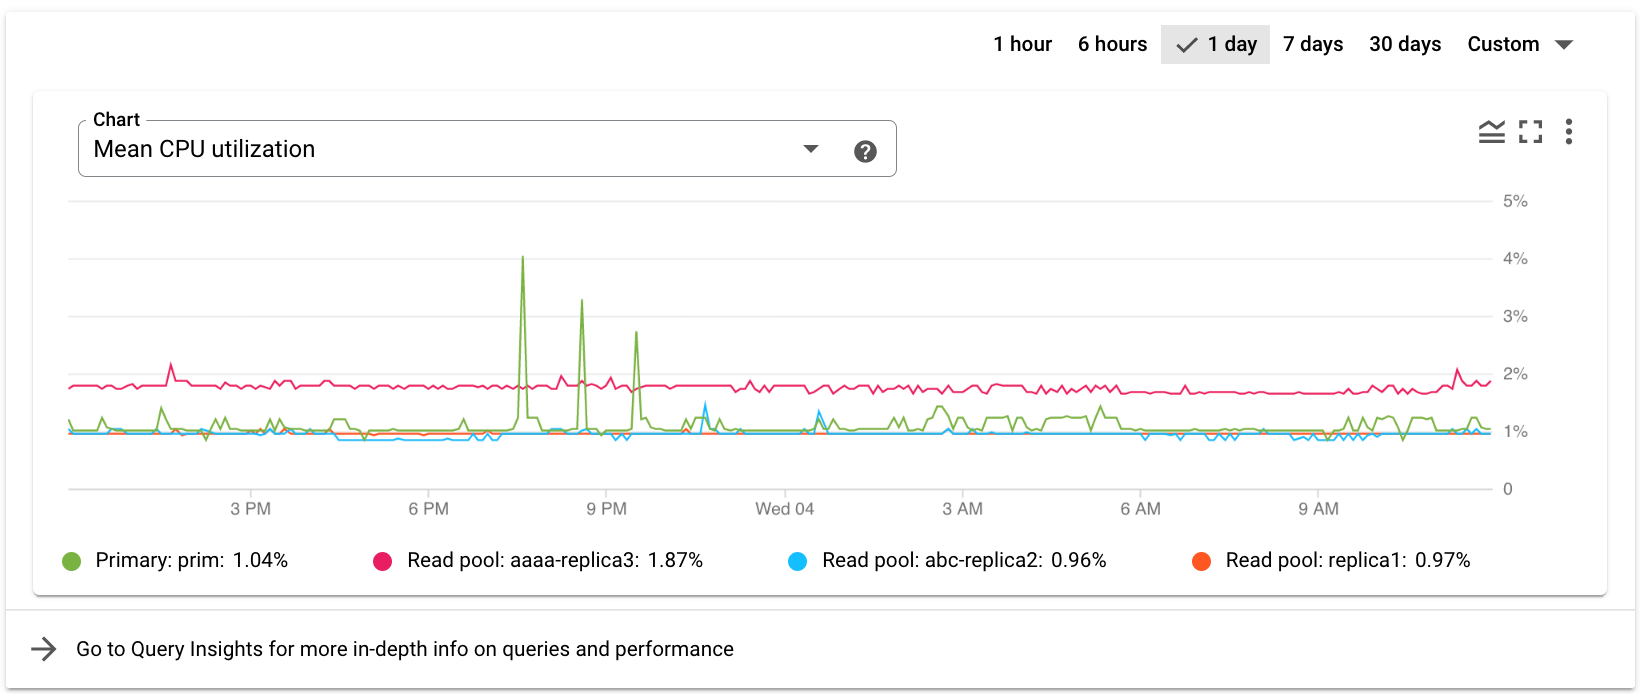Click the tallest green spike on the chart

522,259
